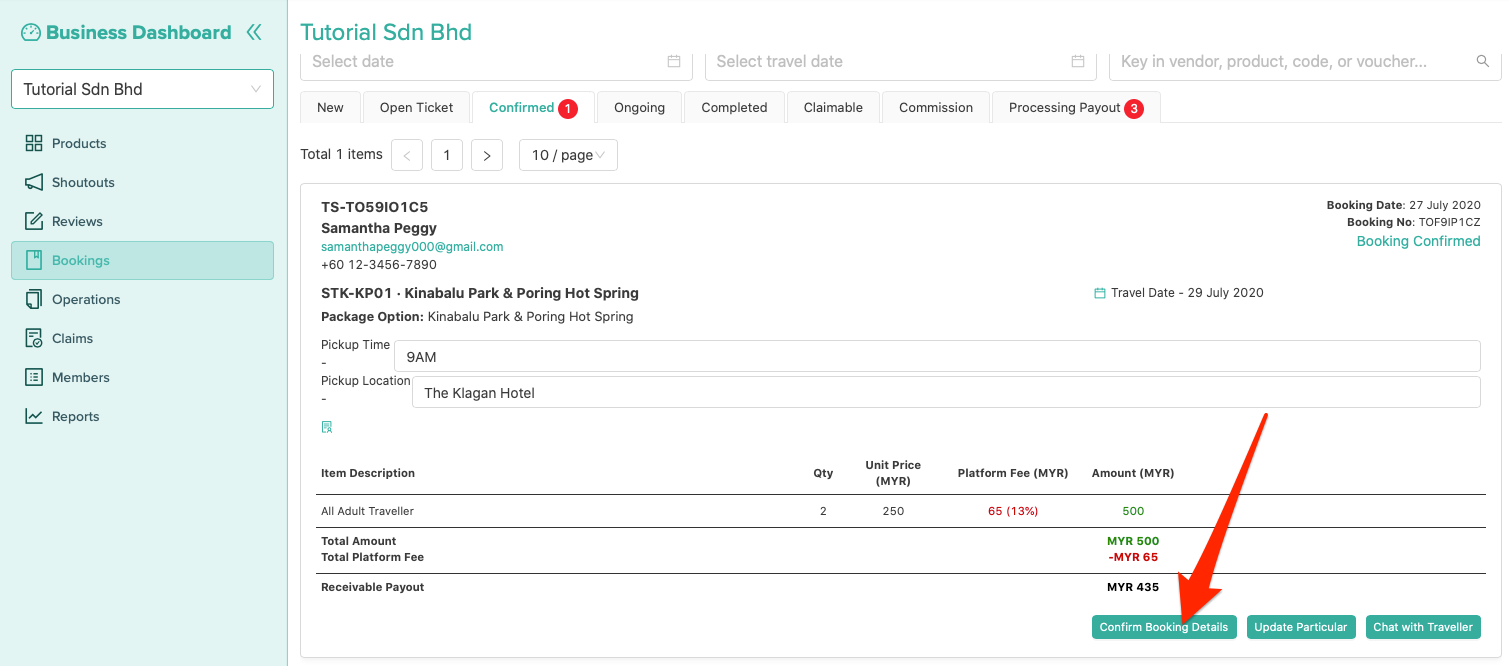Collapse the sidebar with double chevron icon
1509x666 pixels.
(x=254, y=32)
